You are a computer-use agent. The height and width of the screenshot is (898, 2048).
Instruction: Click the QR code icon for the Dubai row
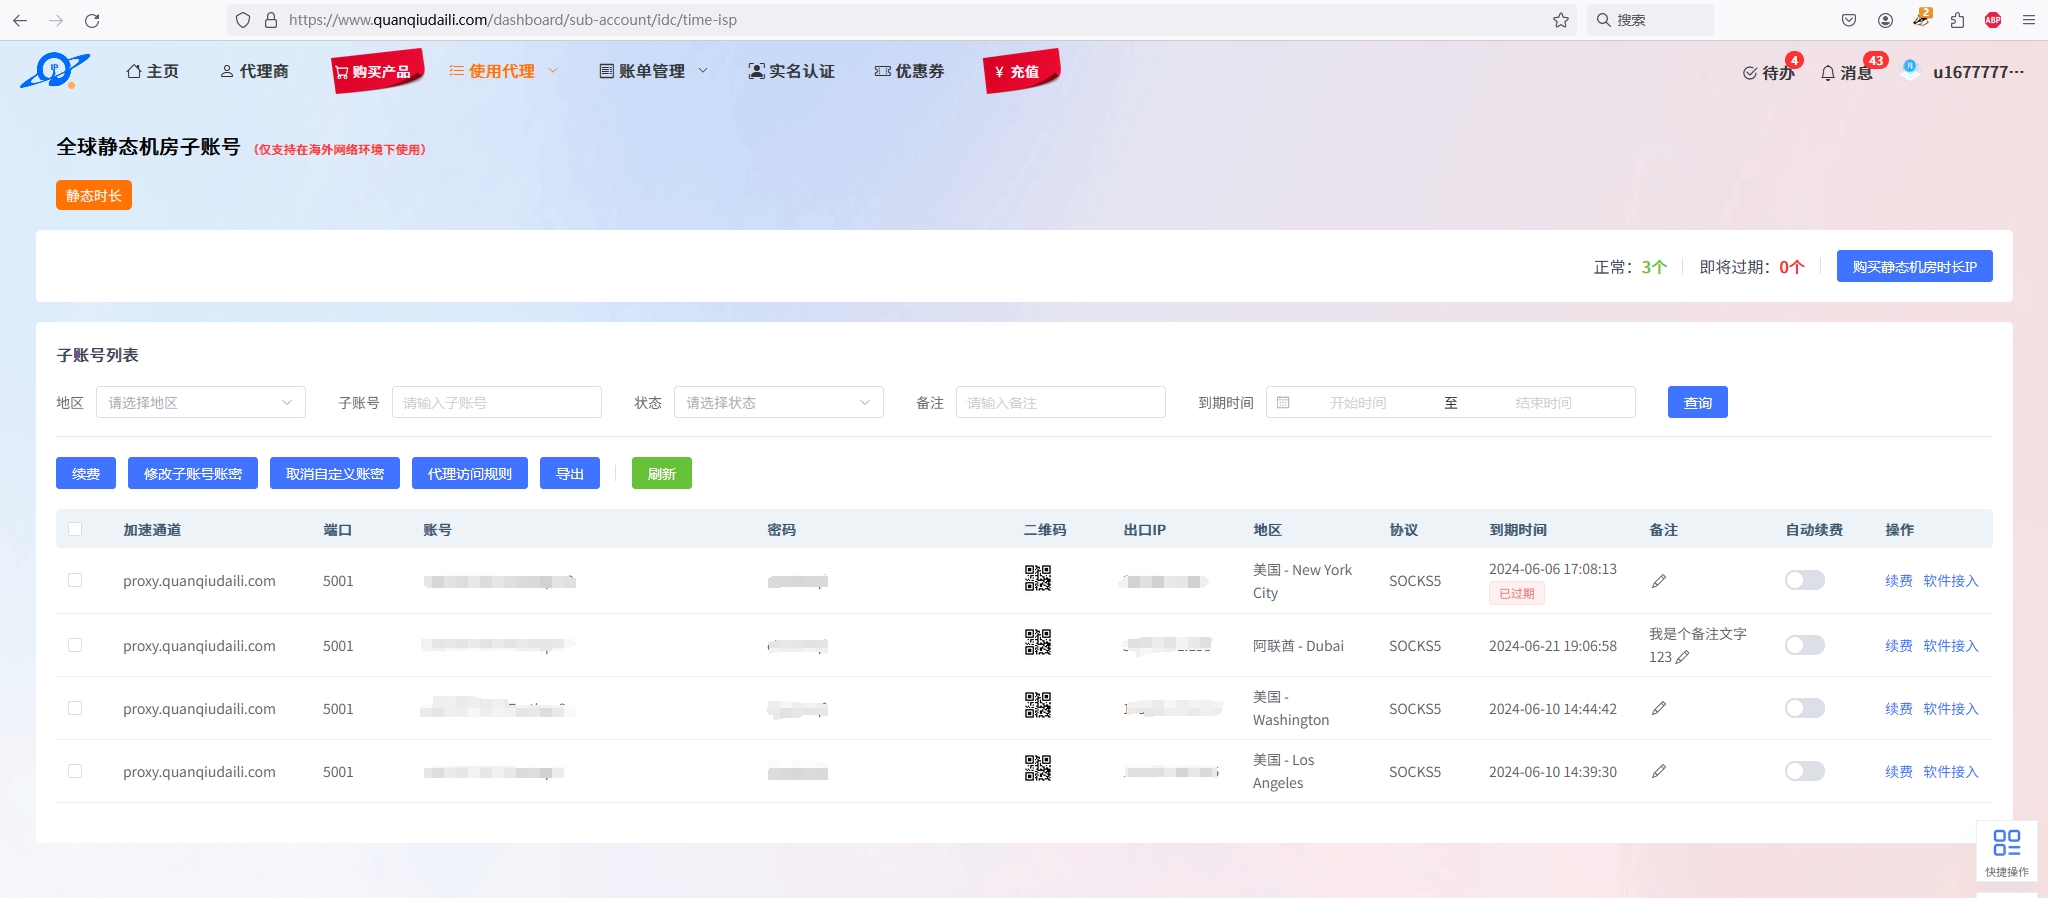[x=1037, y=642]
